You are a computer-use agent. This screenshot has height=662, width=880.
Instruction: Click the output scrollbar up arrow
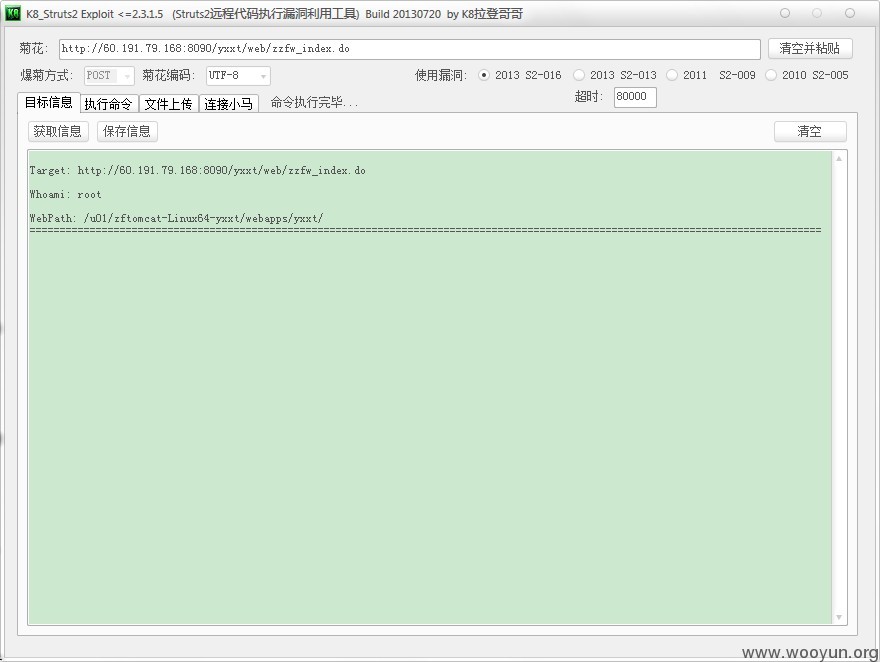tap(839, 159)
